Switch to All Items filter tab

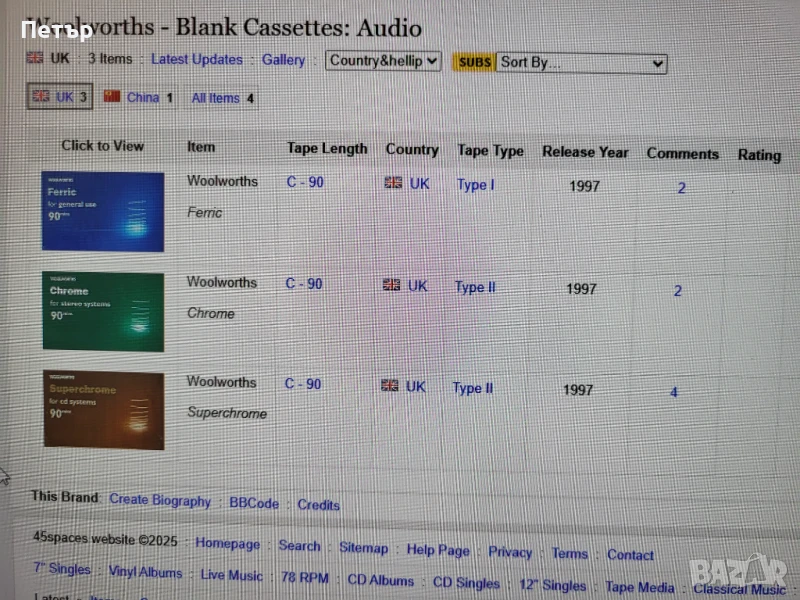(222, 98)
